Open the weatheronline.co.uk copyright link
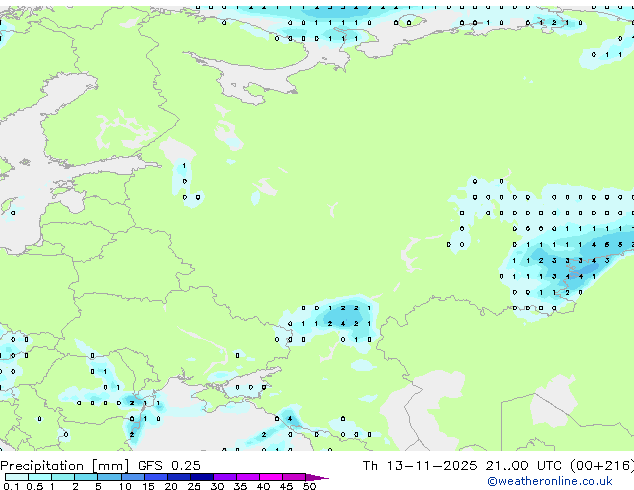This screenshot has width=634, height=490. pyautogui.click(x=549, y=481)
